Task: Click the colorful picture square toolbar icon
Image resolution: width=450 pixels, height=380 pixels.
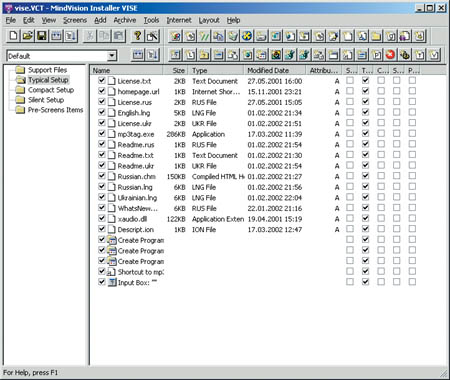Action: 276,55
